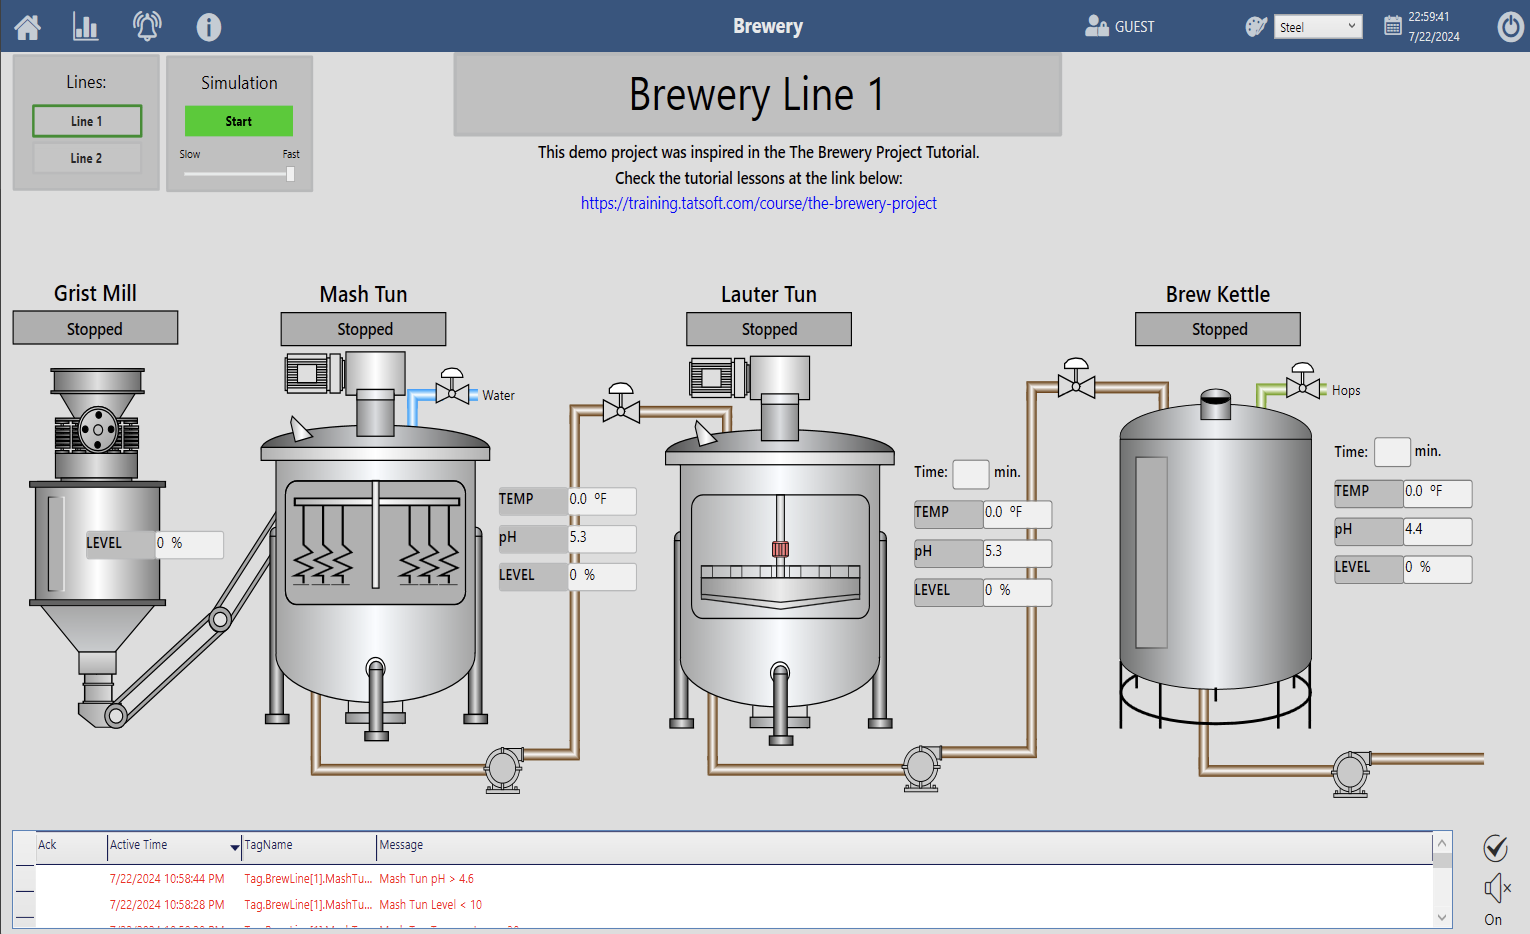The width and height of the screenshot is (1530, 934).
Task: Open the trends chart icon
Action: point(86,27)
